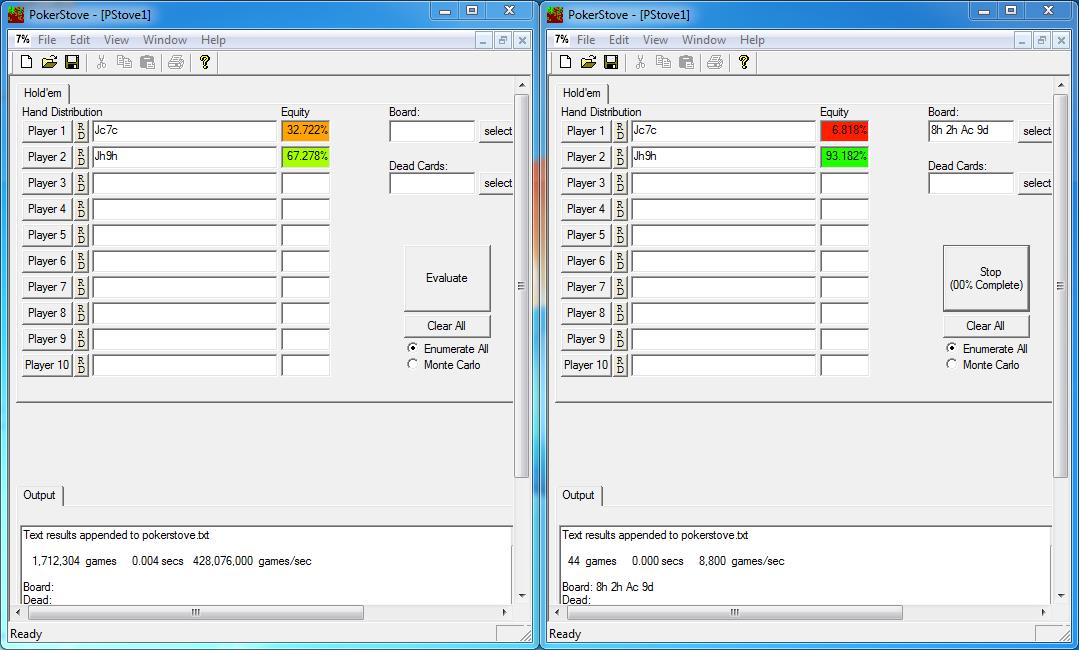Select Enumerate All option in right window
Screen dimensions: 1079x650
952,349
